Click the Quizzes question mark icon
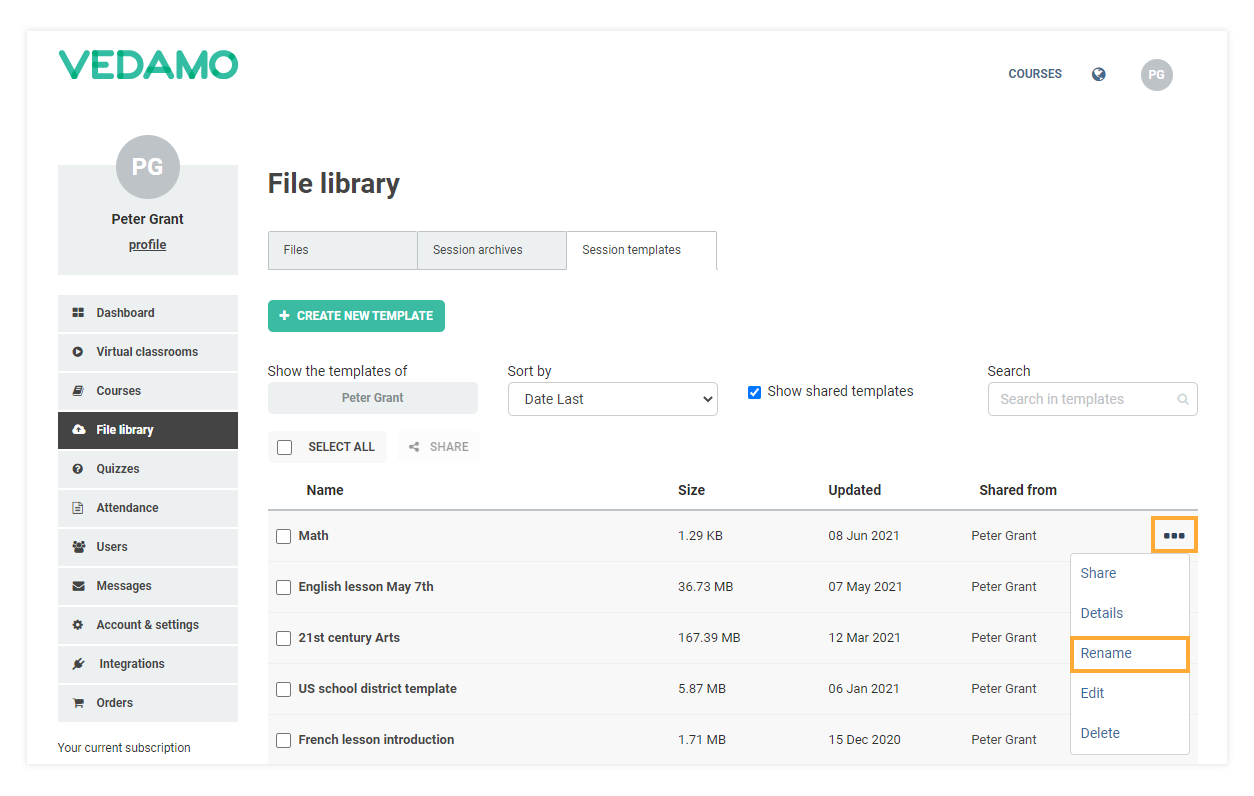Image resolution: width=1254 pixels, height=796 pixels. coord(78,469)
